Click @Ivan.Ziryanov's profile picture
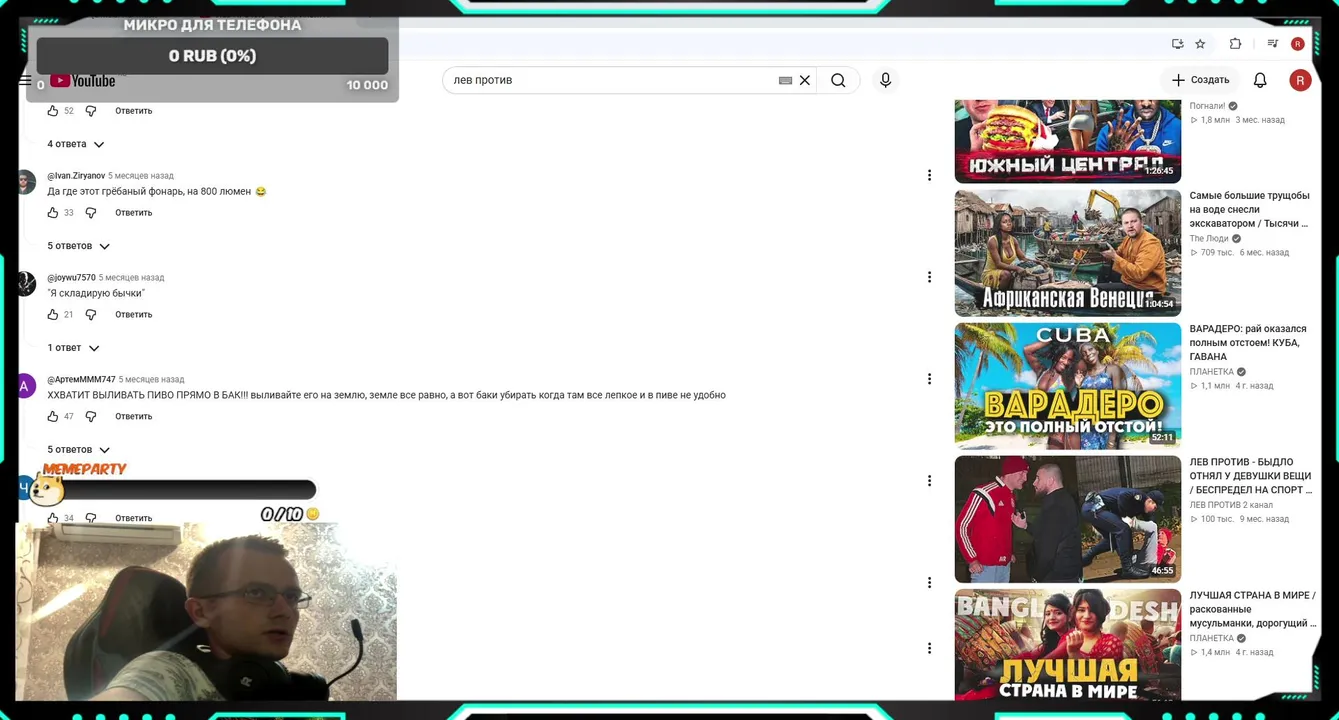Image resolution: width=1339 pixels, height=720 pixels. [x=26, y=182]
